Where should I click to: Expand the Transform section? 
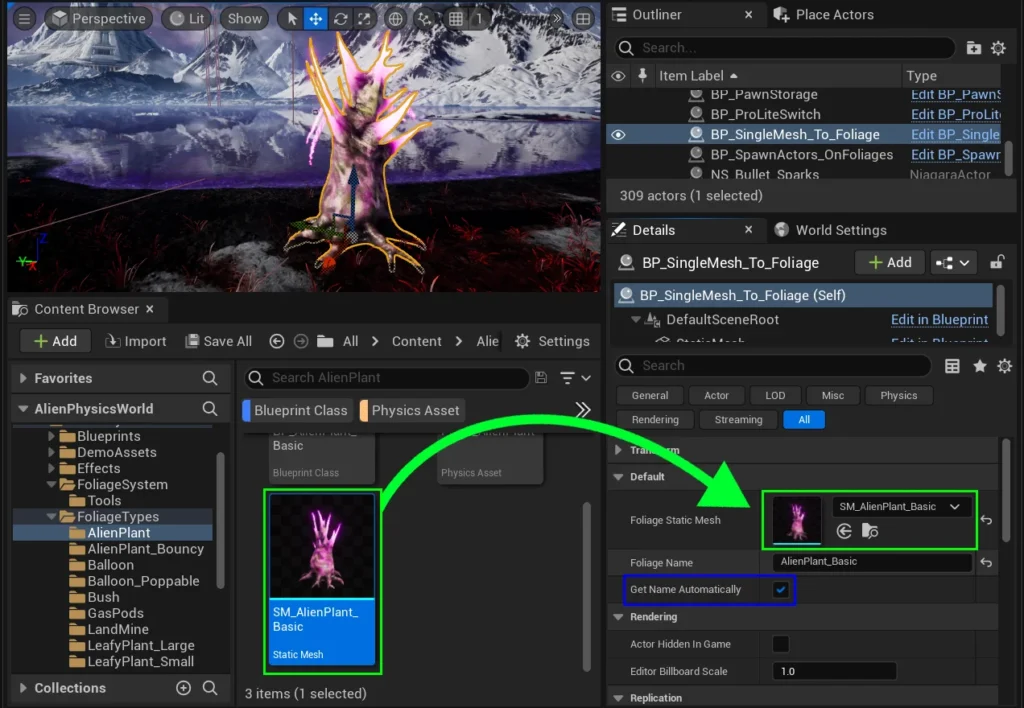pos(619,450)
